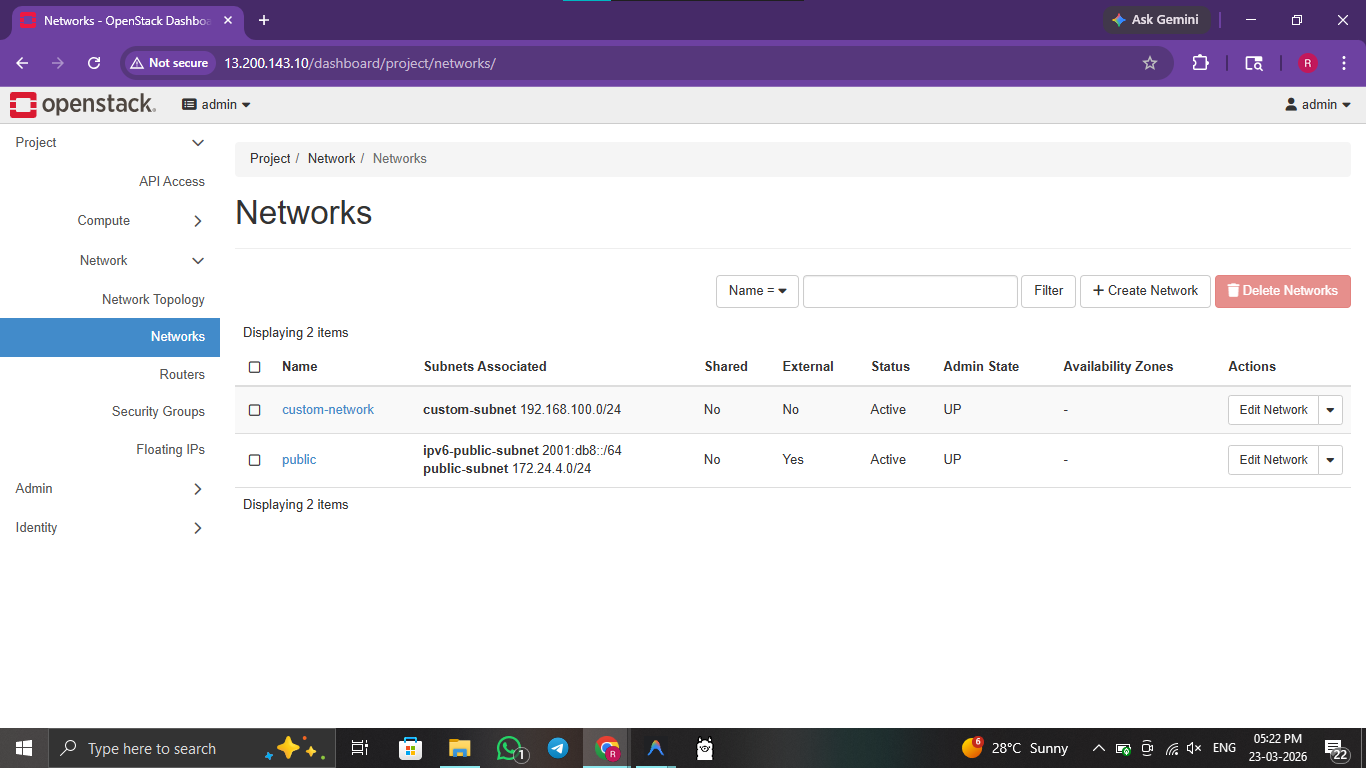Click Edit Network for public
Viewport: 1366px width, 768px height.
pyautogui.click(x=1273, y=460)
